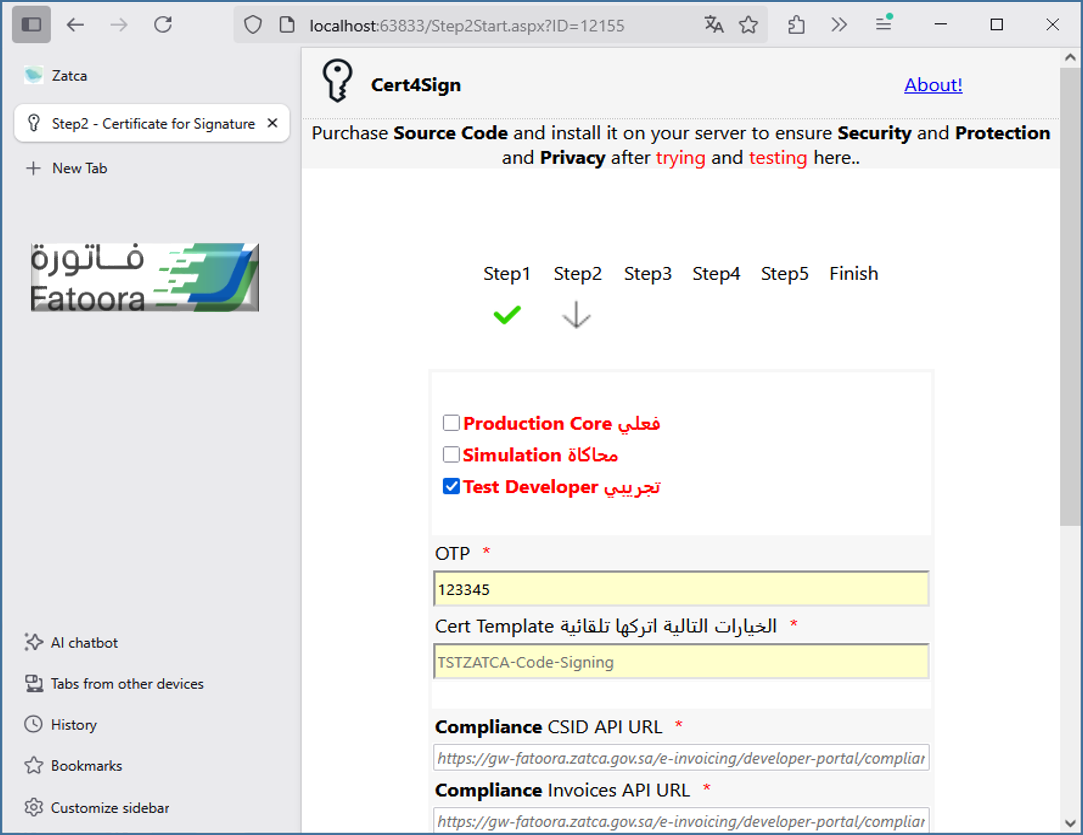Open History from the sidebar

(x=73, y=724)
